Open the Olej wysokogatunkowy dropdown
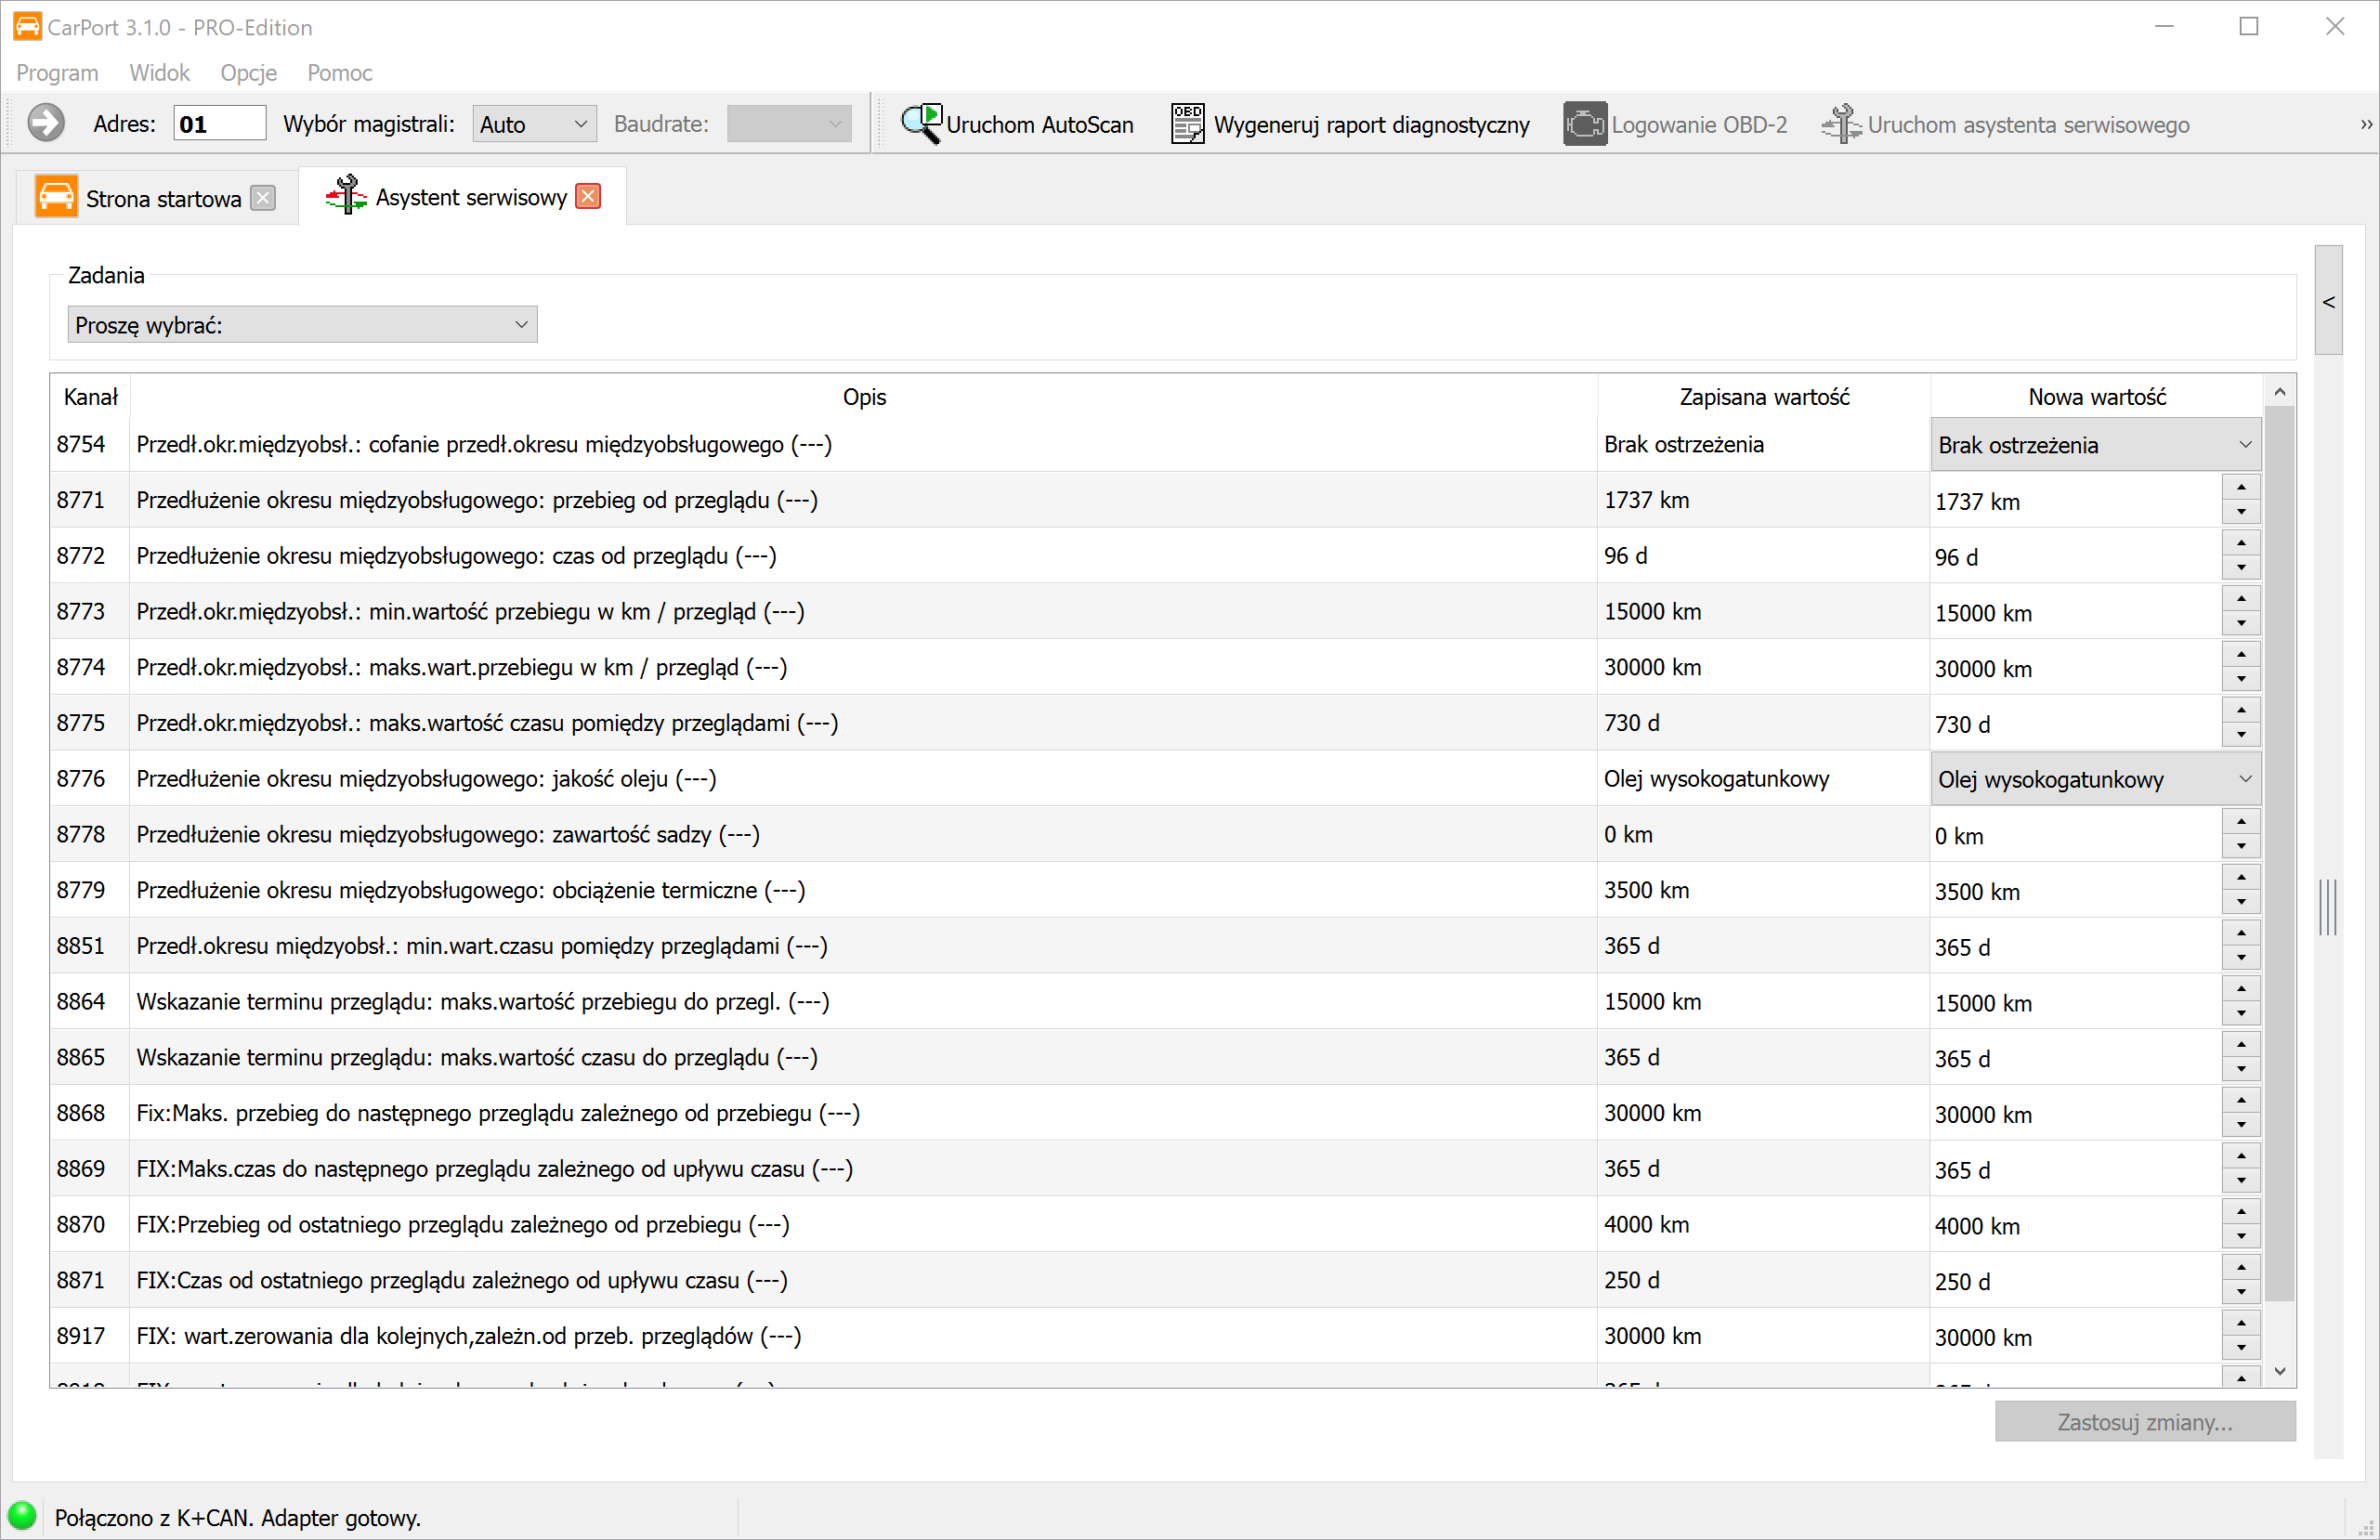Screen dimensions: 2380x1540 click(x=2095, y=779)
